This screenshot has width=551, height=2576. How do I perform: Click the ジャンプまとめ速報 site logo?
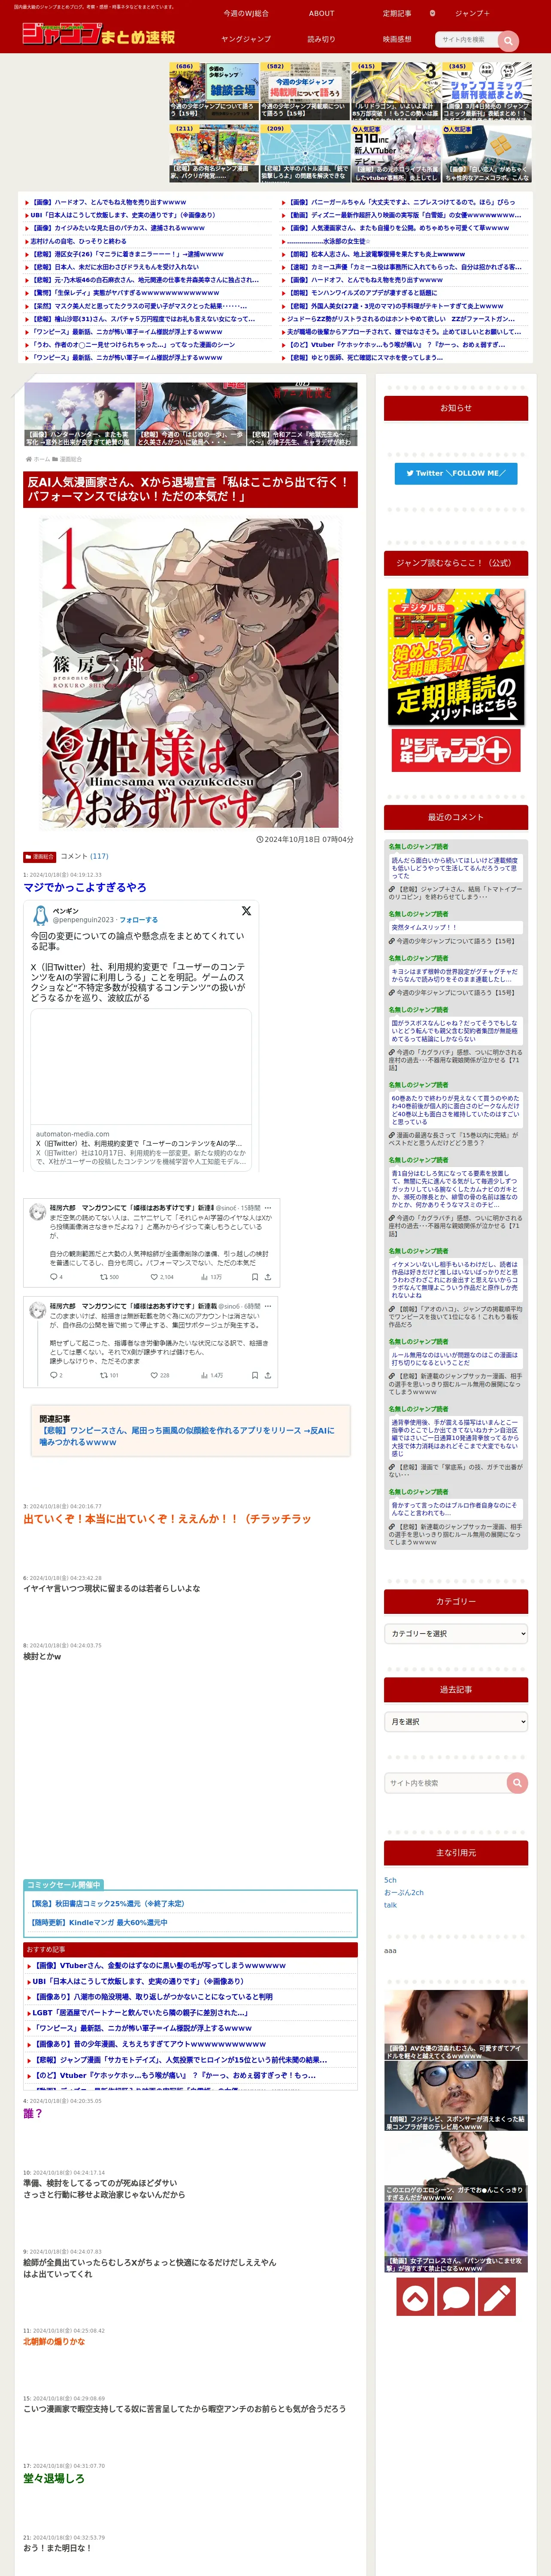point(98,34)
